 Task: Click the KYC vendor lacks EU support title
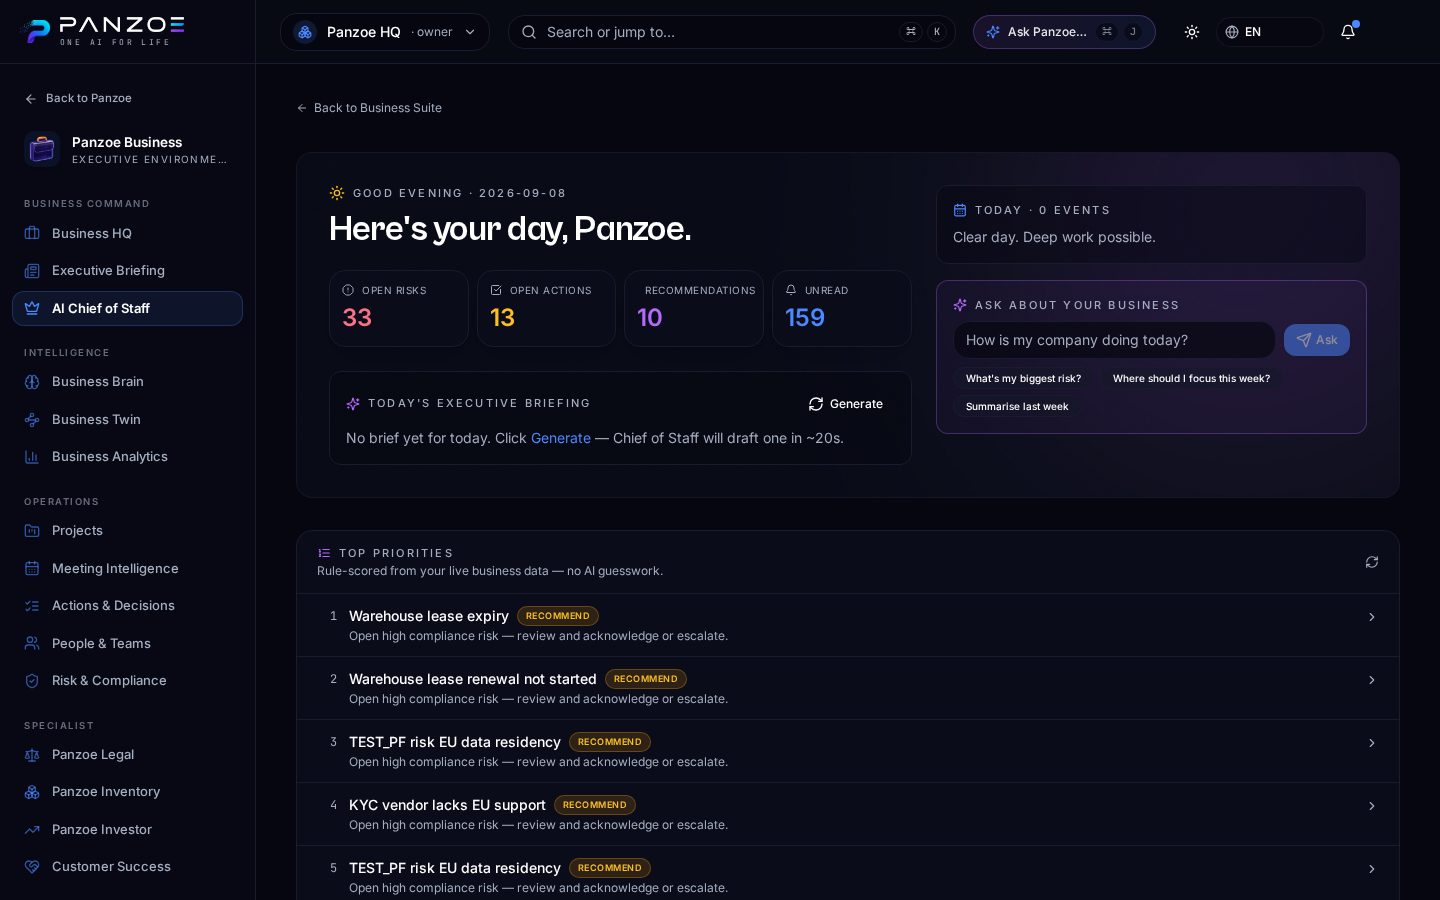447,805
